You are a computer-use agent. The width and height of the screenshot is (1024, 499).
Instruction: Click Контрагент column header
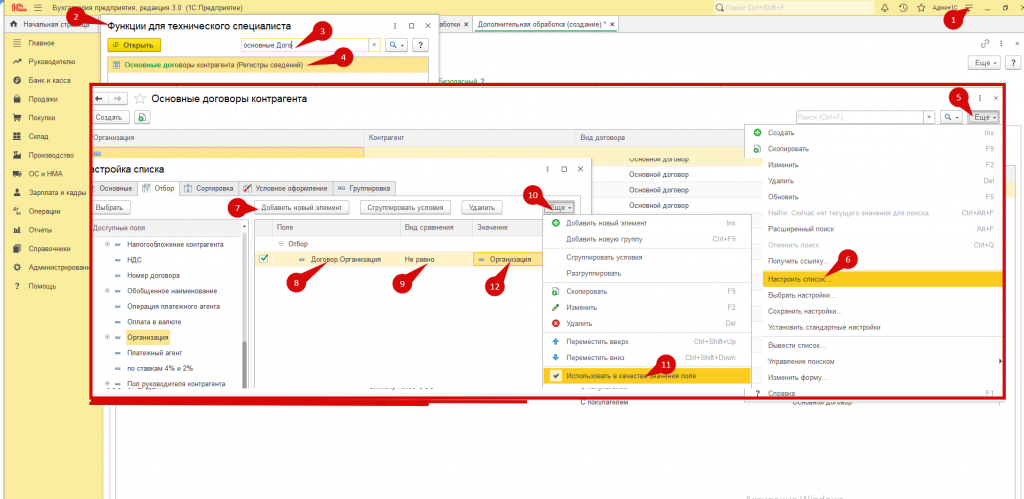click(470, 138)
